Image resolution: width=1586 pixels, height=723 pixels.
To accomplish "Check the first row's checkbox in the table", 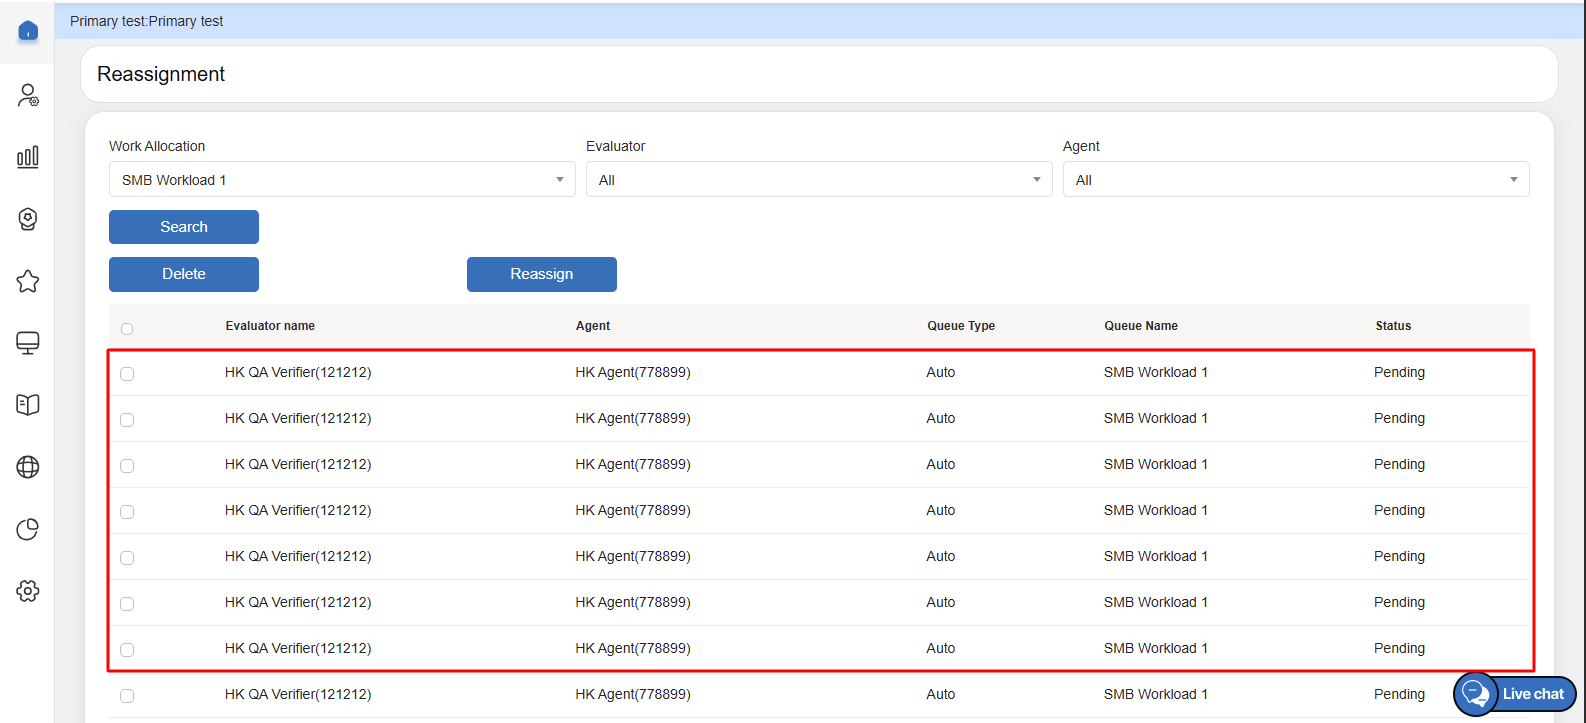I will click(x=127, y=374).
